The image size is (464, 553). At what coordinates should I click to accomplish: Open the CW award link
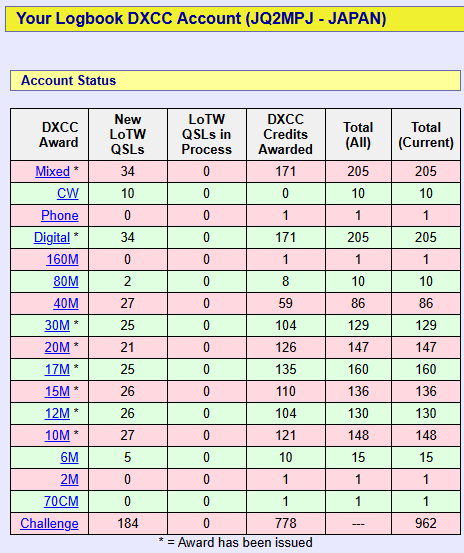[68, 194]
